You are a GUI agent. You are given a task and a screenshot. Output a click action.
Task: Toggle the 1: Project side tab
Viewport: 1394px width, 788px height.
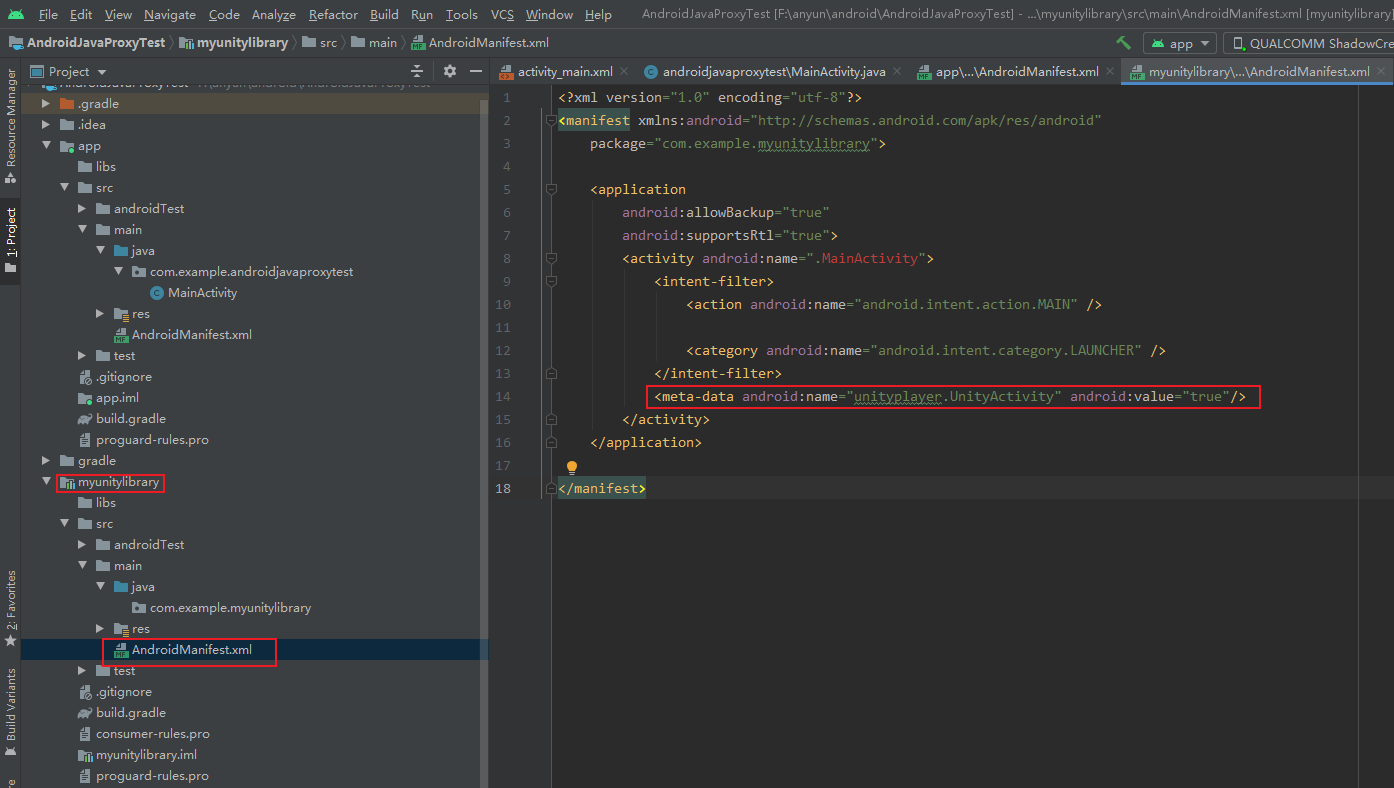[x=10, y=240]
